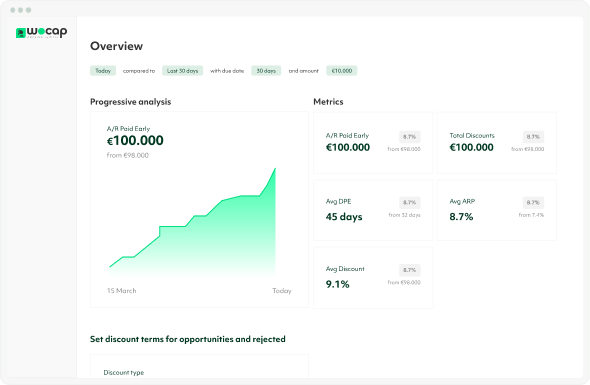Click 'from 32 days' text
This screenshot has height=385, width=590.
coord(404,215)
